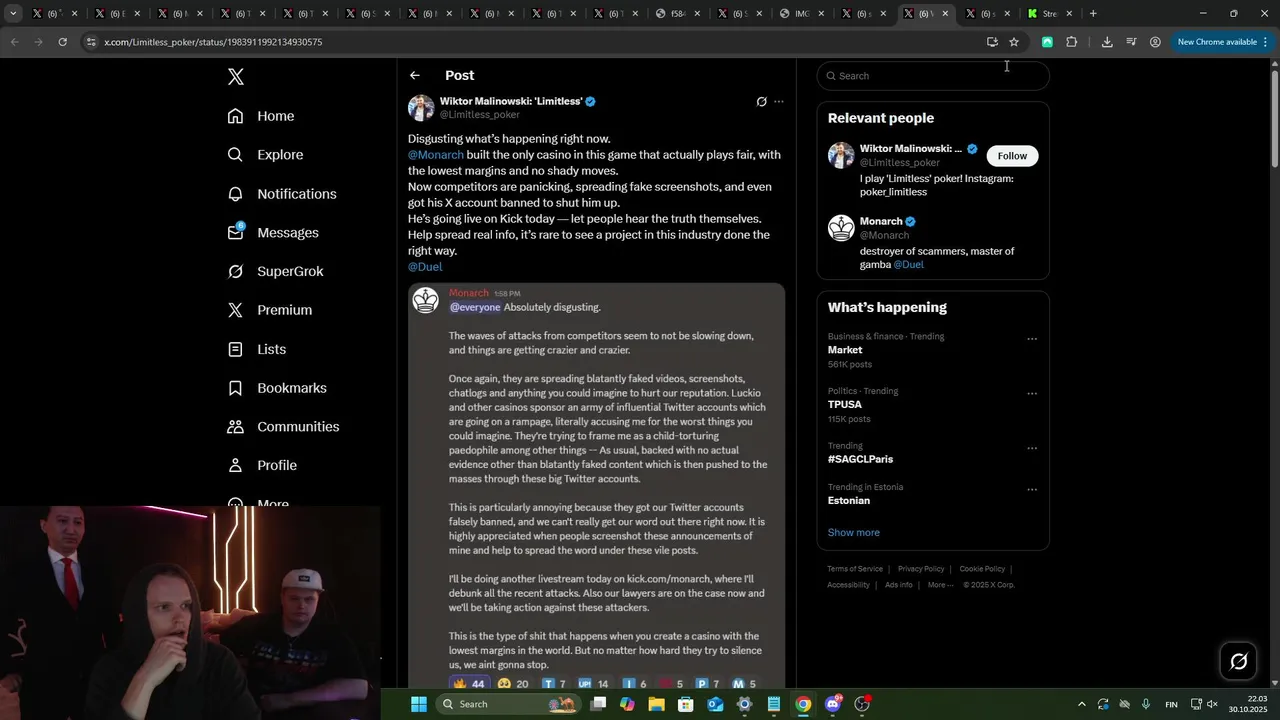Open Communities in the sidebar
1280x720 pixels.
pyautogui.click(x=283, y=426)
